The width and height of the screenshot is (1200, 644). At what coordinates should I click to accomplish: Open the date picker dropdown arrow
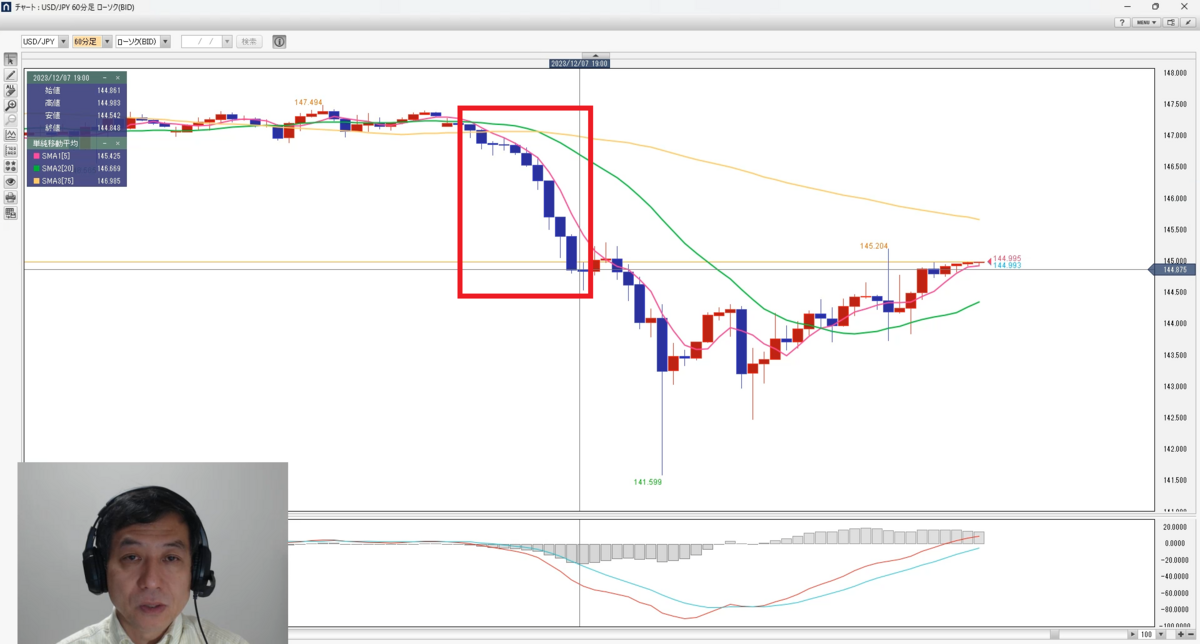pyautogui.click(x=227, y=42)
